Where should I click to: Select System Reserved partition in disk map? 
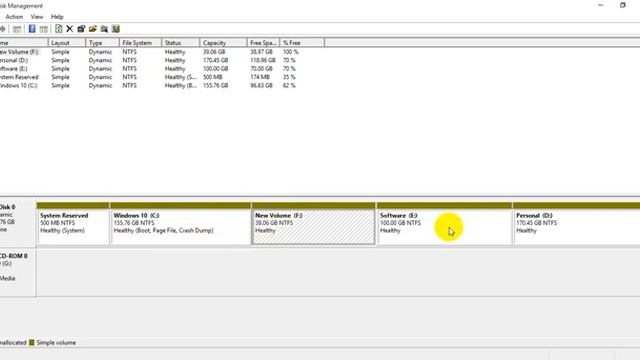(x=73, y=223)
